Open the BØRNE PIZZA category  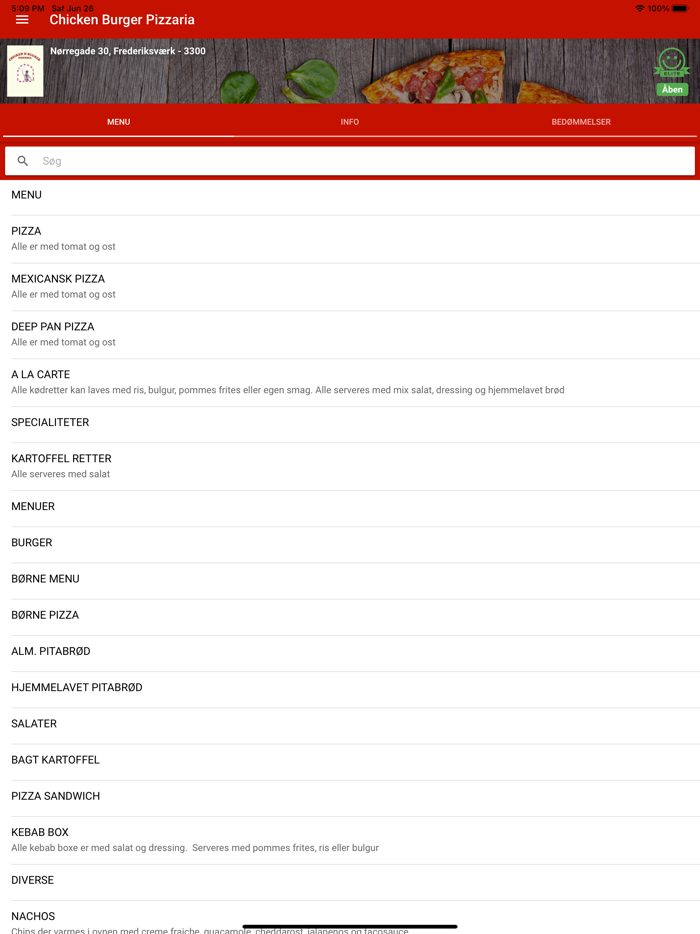point(350,617)
